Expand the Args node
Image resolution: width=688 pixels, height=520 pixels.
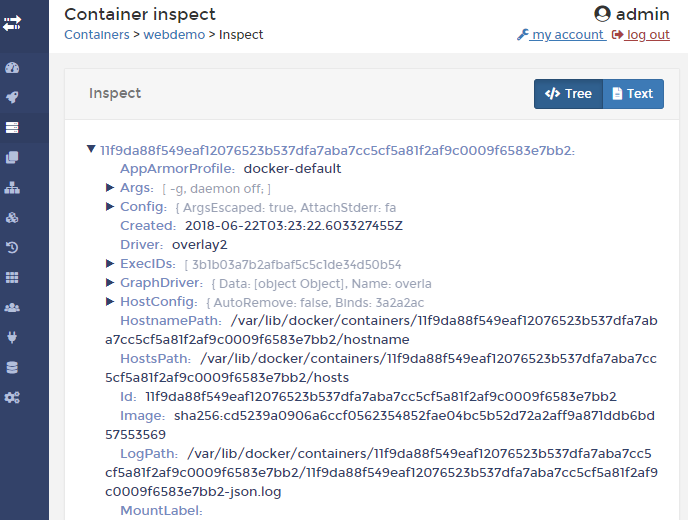(111, 187)
